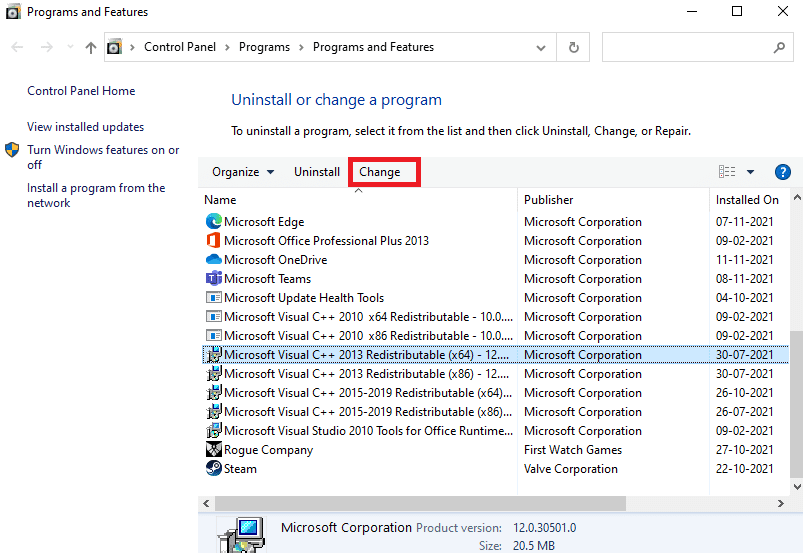Viewport: 803px width, 553px height.
Task: Click install date 07-11-2021
Action: pos(744,222)
